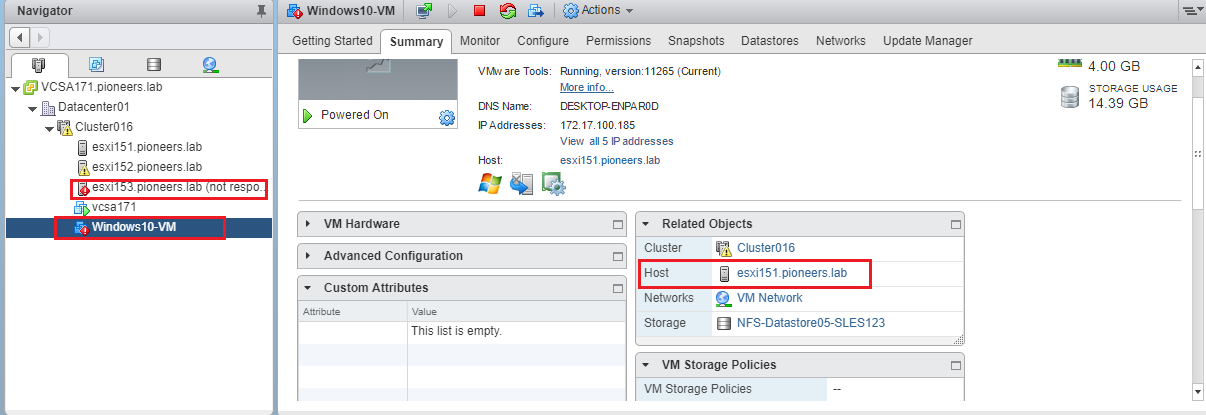Maximize Advanced Configuration panel
The width and height of the screenshot is (1206, 415).
point(618,256)
